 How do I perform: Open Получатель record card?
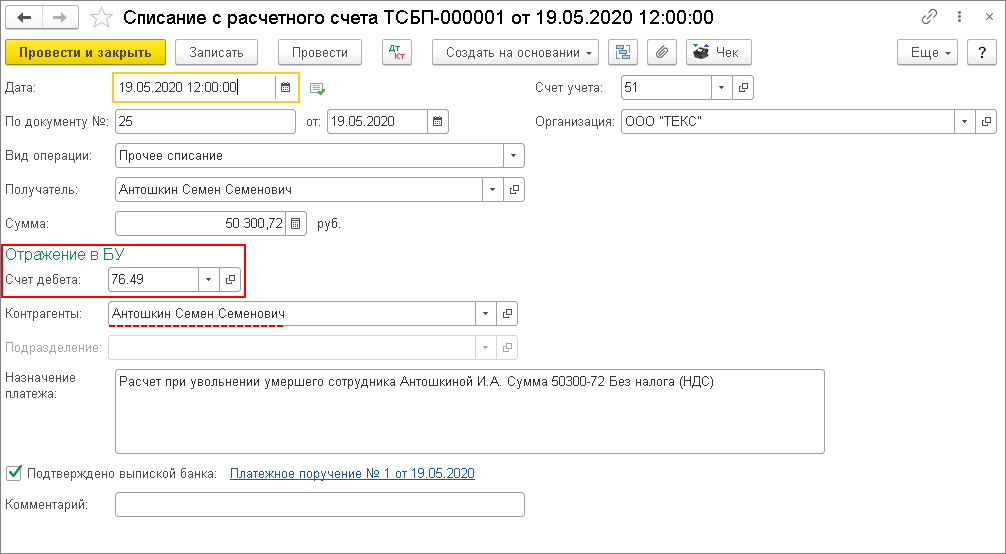coord(514,190)
